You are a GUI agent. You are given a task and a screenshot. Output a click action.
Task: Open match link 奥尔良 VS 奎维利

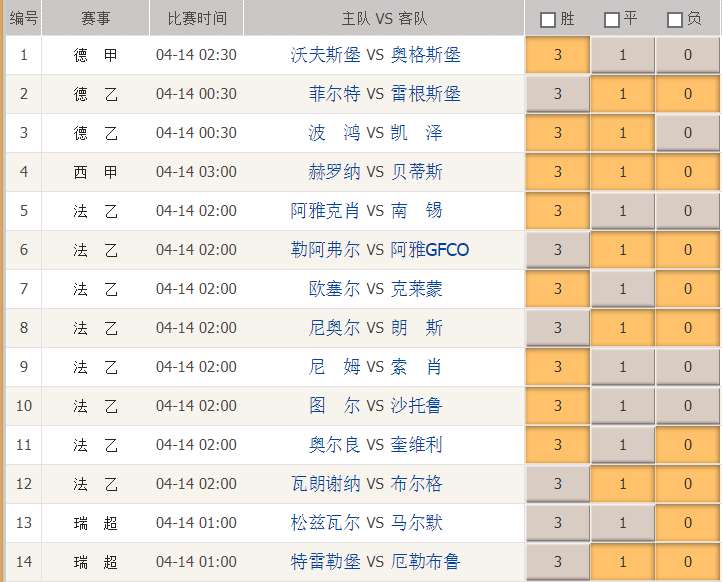375,445
